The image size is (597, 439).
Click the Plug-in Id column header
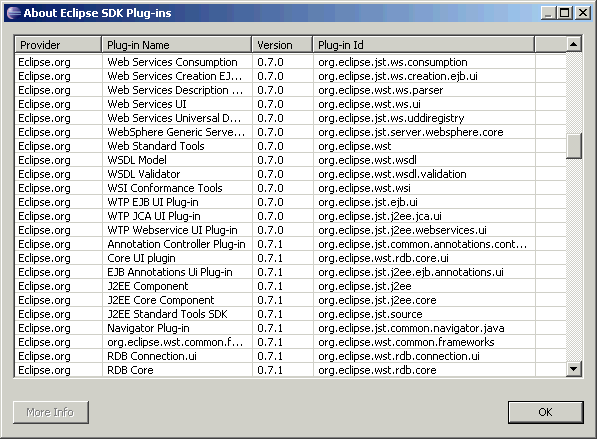click(424, 45)
